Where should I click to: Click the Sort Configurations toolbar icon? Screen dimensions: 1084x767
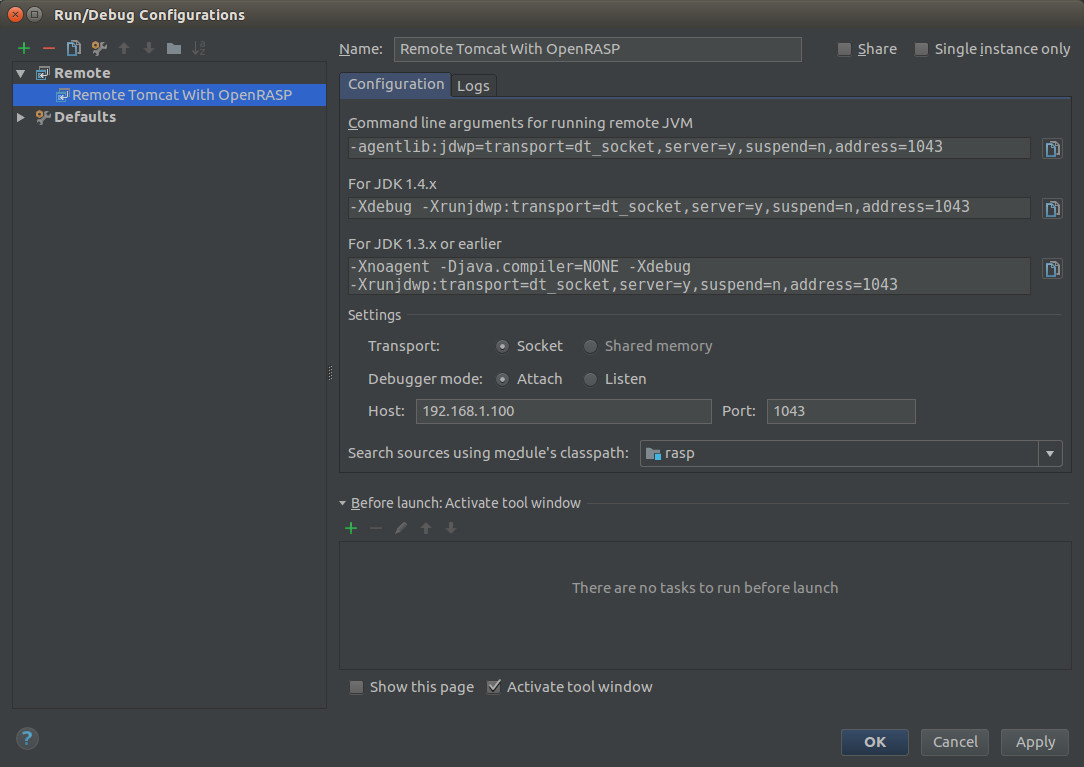coord(199,48)
